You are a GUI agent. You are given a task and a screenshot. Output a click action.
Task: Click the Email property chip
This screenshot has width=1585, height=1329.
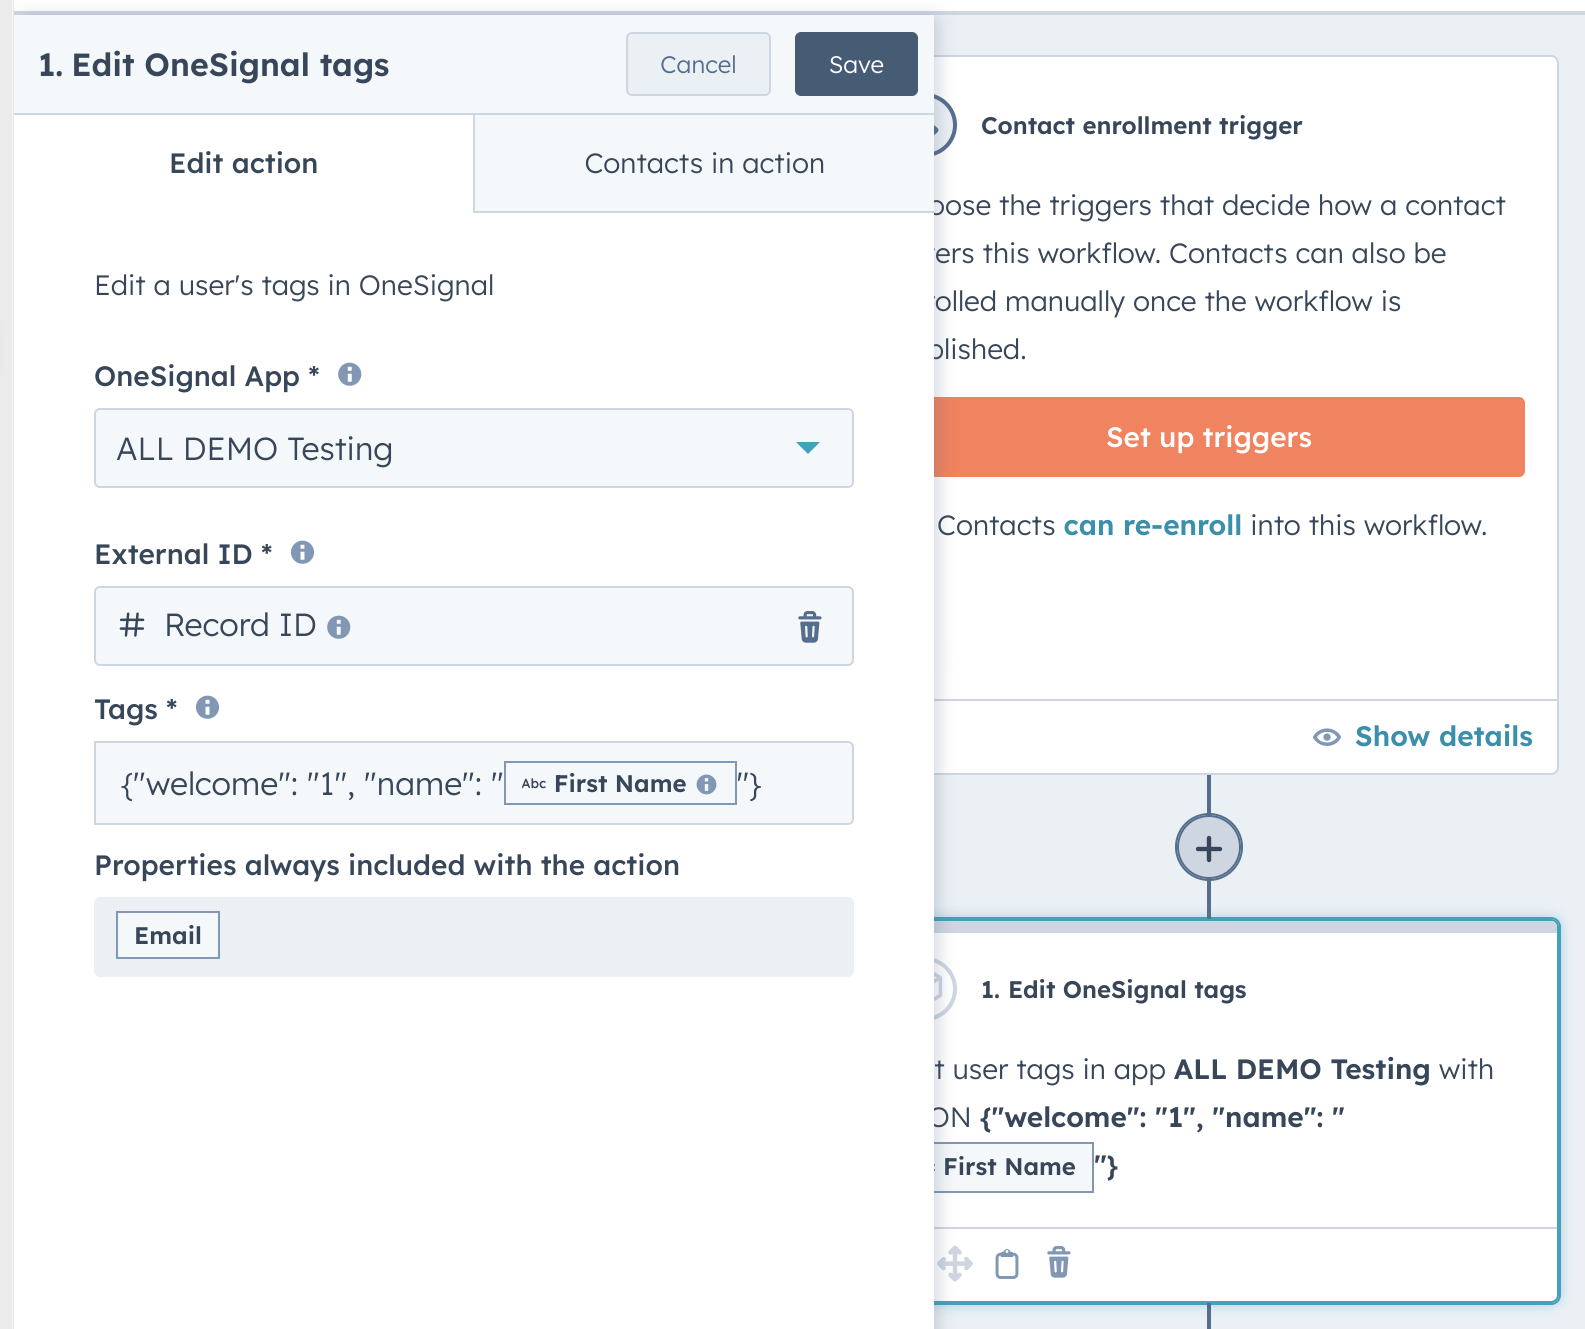click(x=168, y=935)
